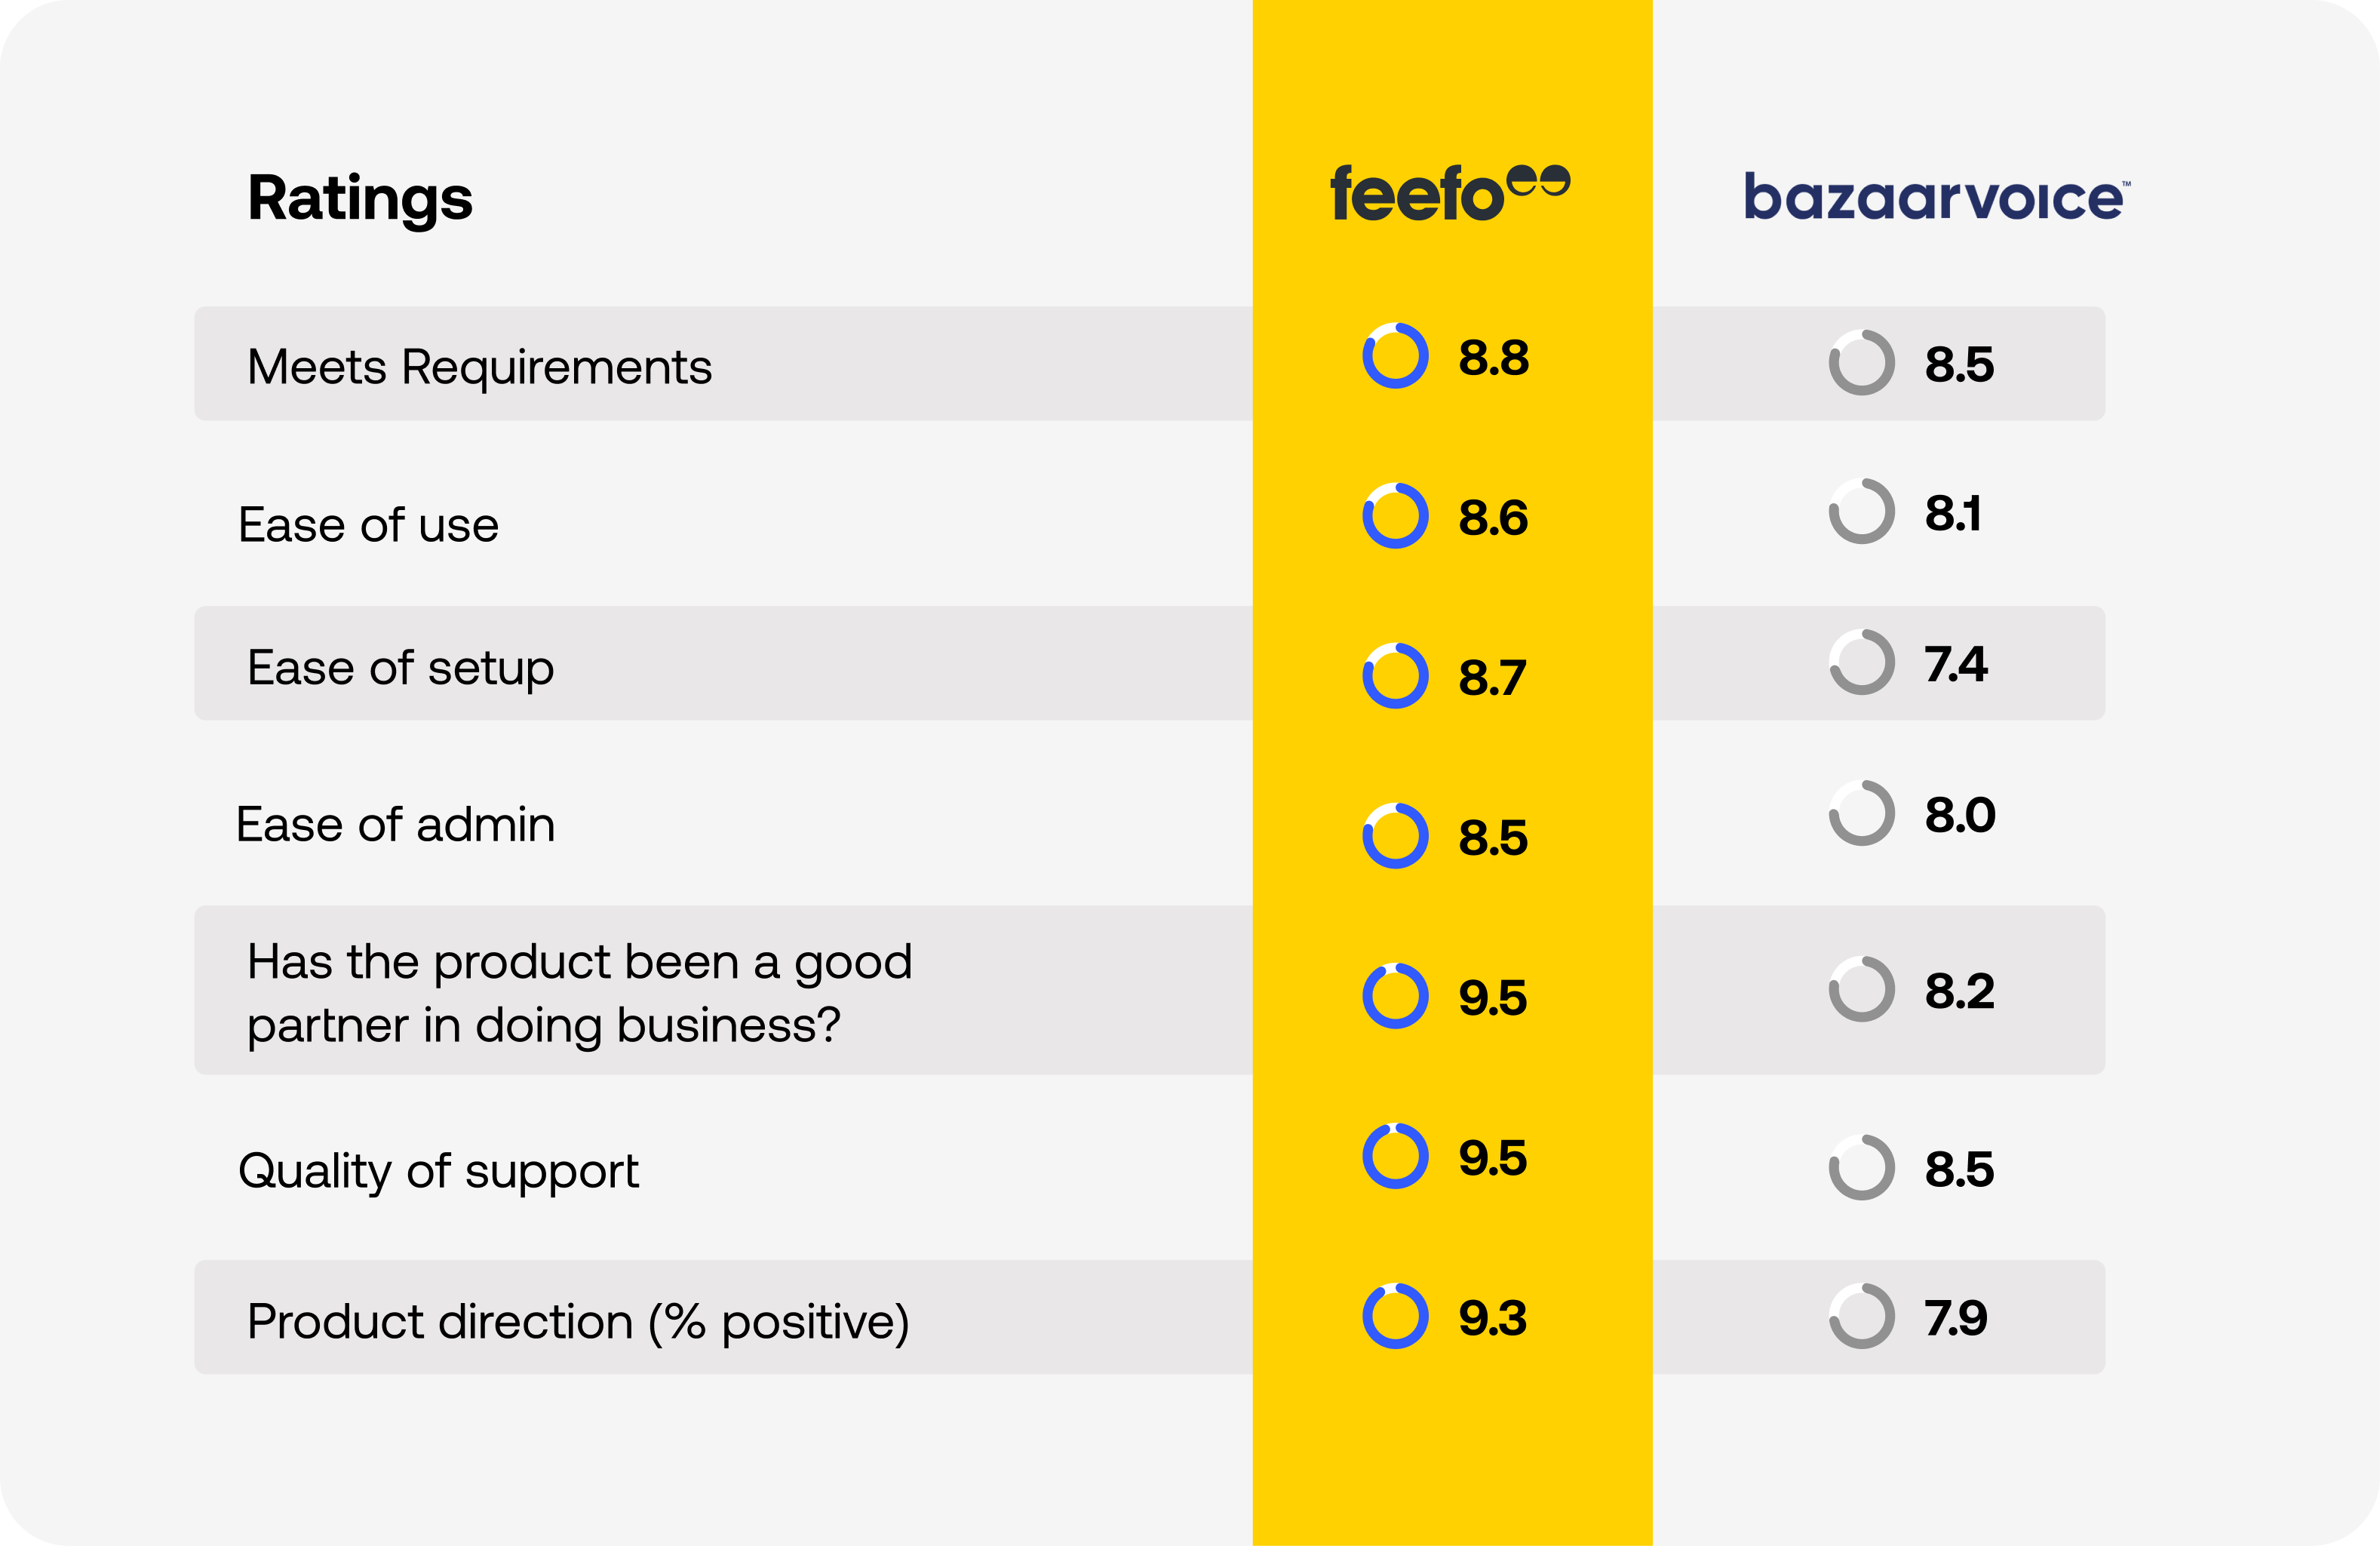The width and height of the screenshot is (2380, 1546).
Task: Click the Ratings heading
Action: coord(360,198)
